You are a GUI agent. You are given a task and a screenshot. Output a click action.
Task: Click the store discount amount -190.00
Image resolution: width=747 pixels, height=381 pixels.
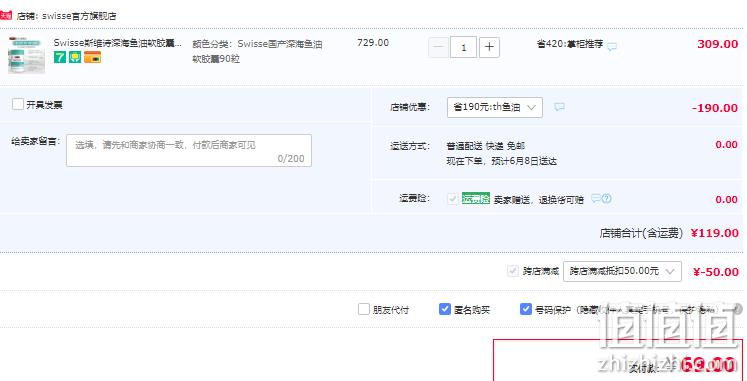(x=715, y=108)
